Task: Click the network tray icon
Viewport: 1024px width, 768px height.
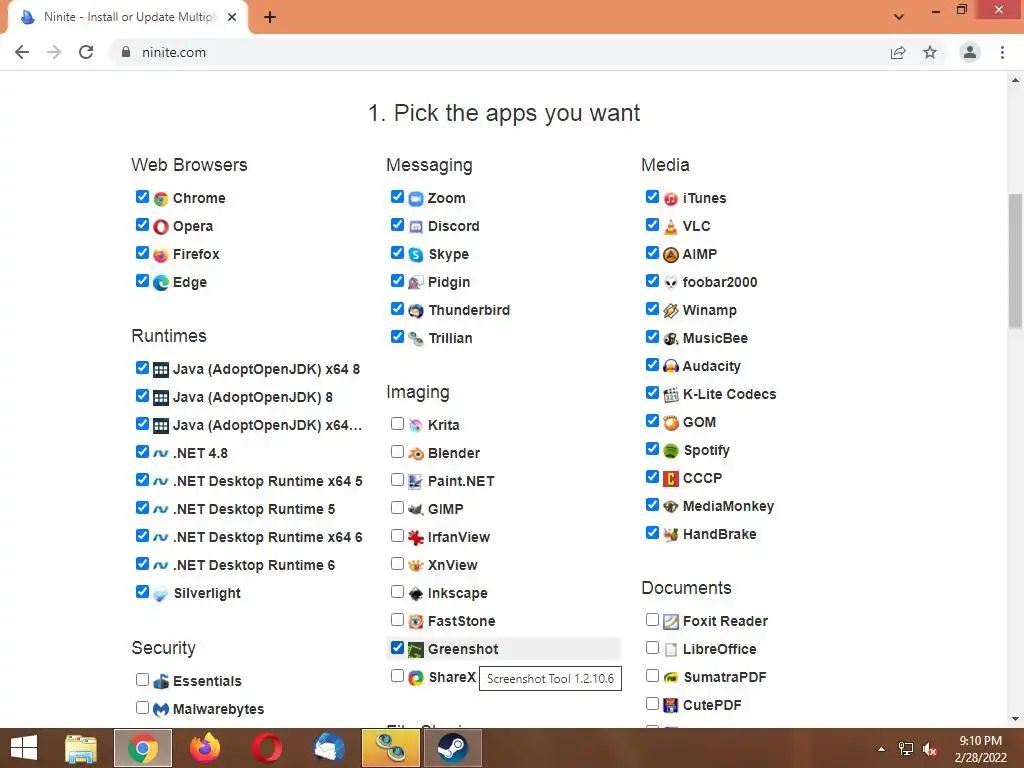Action: 905,749
